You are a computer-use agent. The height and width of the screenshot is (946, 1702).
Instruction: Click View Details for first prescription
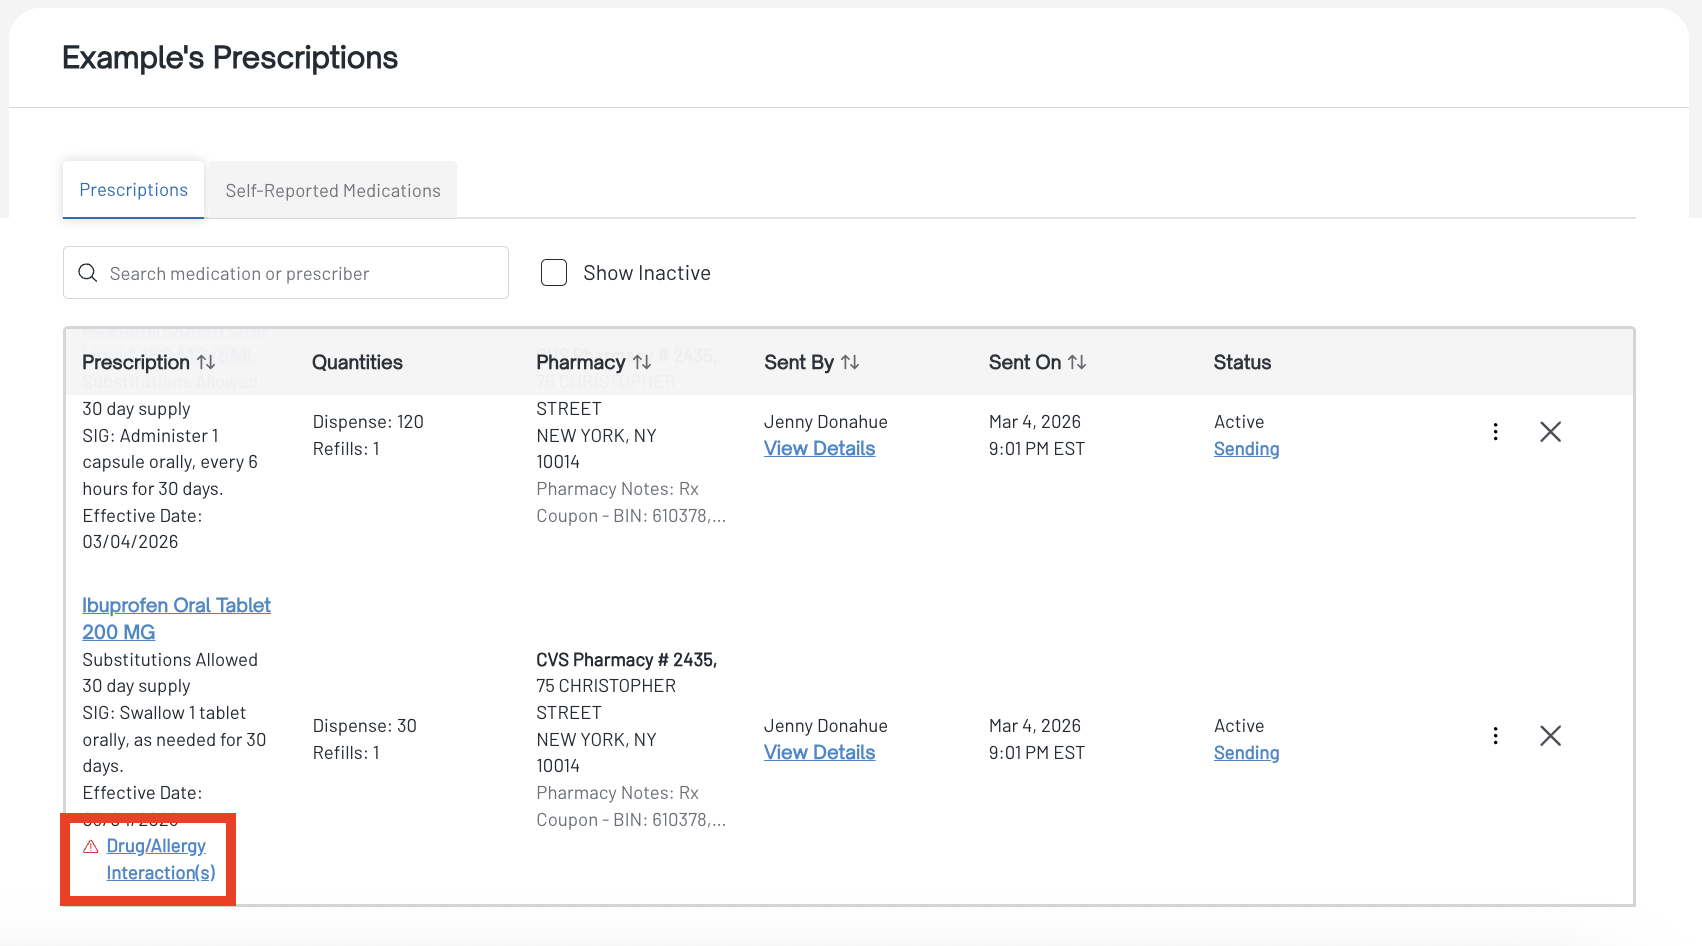tap(819, 449)
